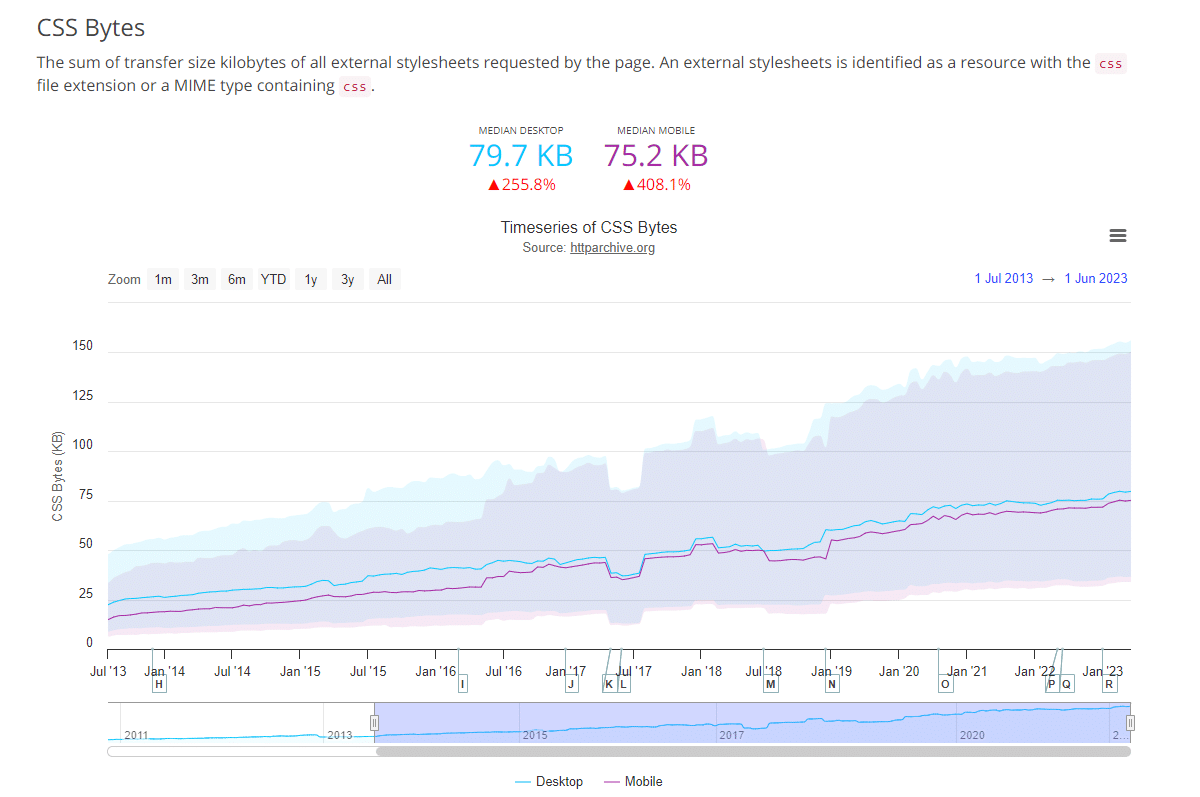Select the J annotation flag on timeline

571,684
